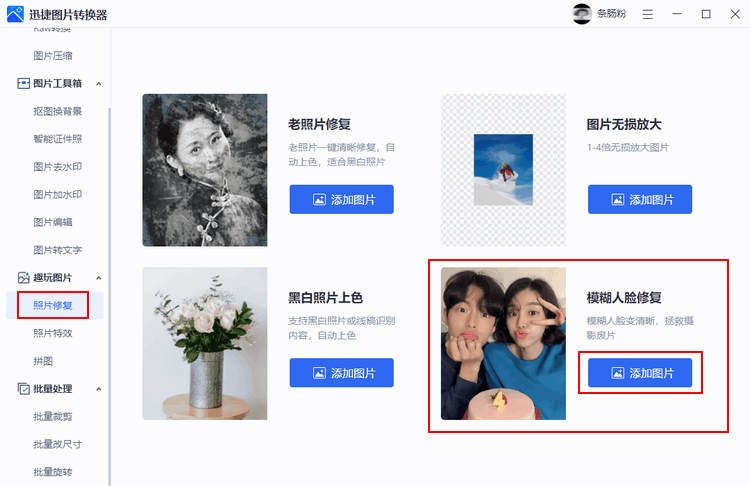This screenshot has width=750, height=486.
Task: Click the 迅捷图片转换器 app logo icon
Action: pyautogui.click(x=15, y=14)
